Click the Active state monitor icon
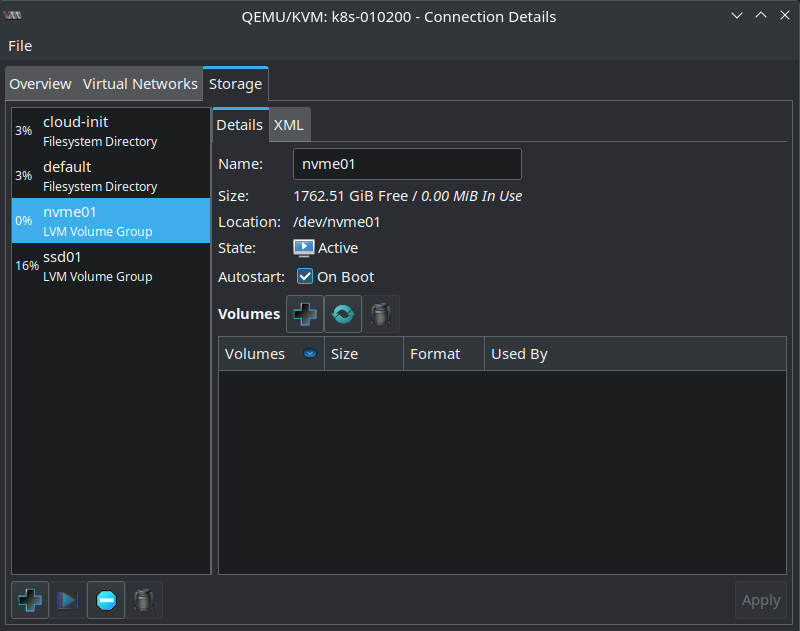800x631 pixels. (x=304, y=248)
